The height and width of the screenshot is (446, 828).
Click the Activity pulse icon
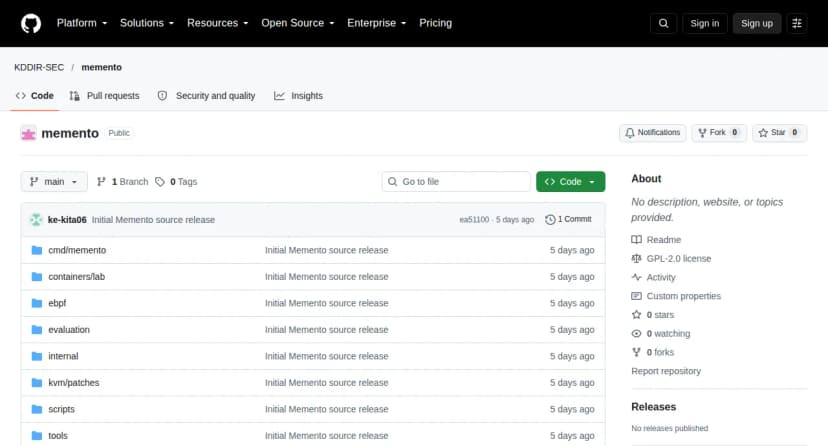(x=636, y=277)
